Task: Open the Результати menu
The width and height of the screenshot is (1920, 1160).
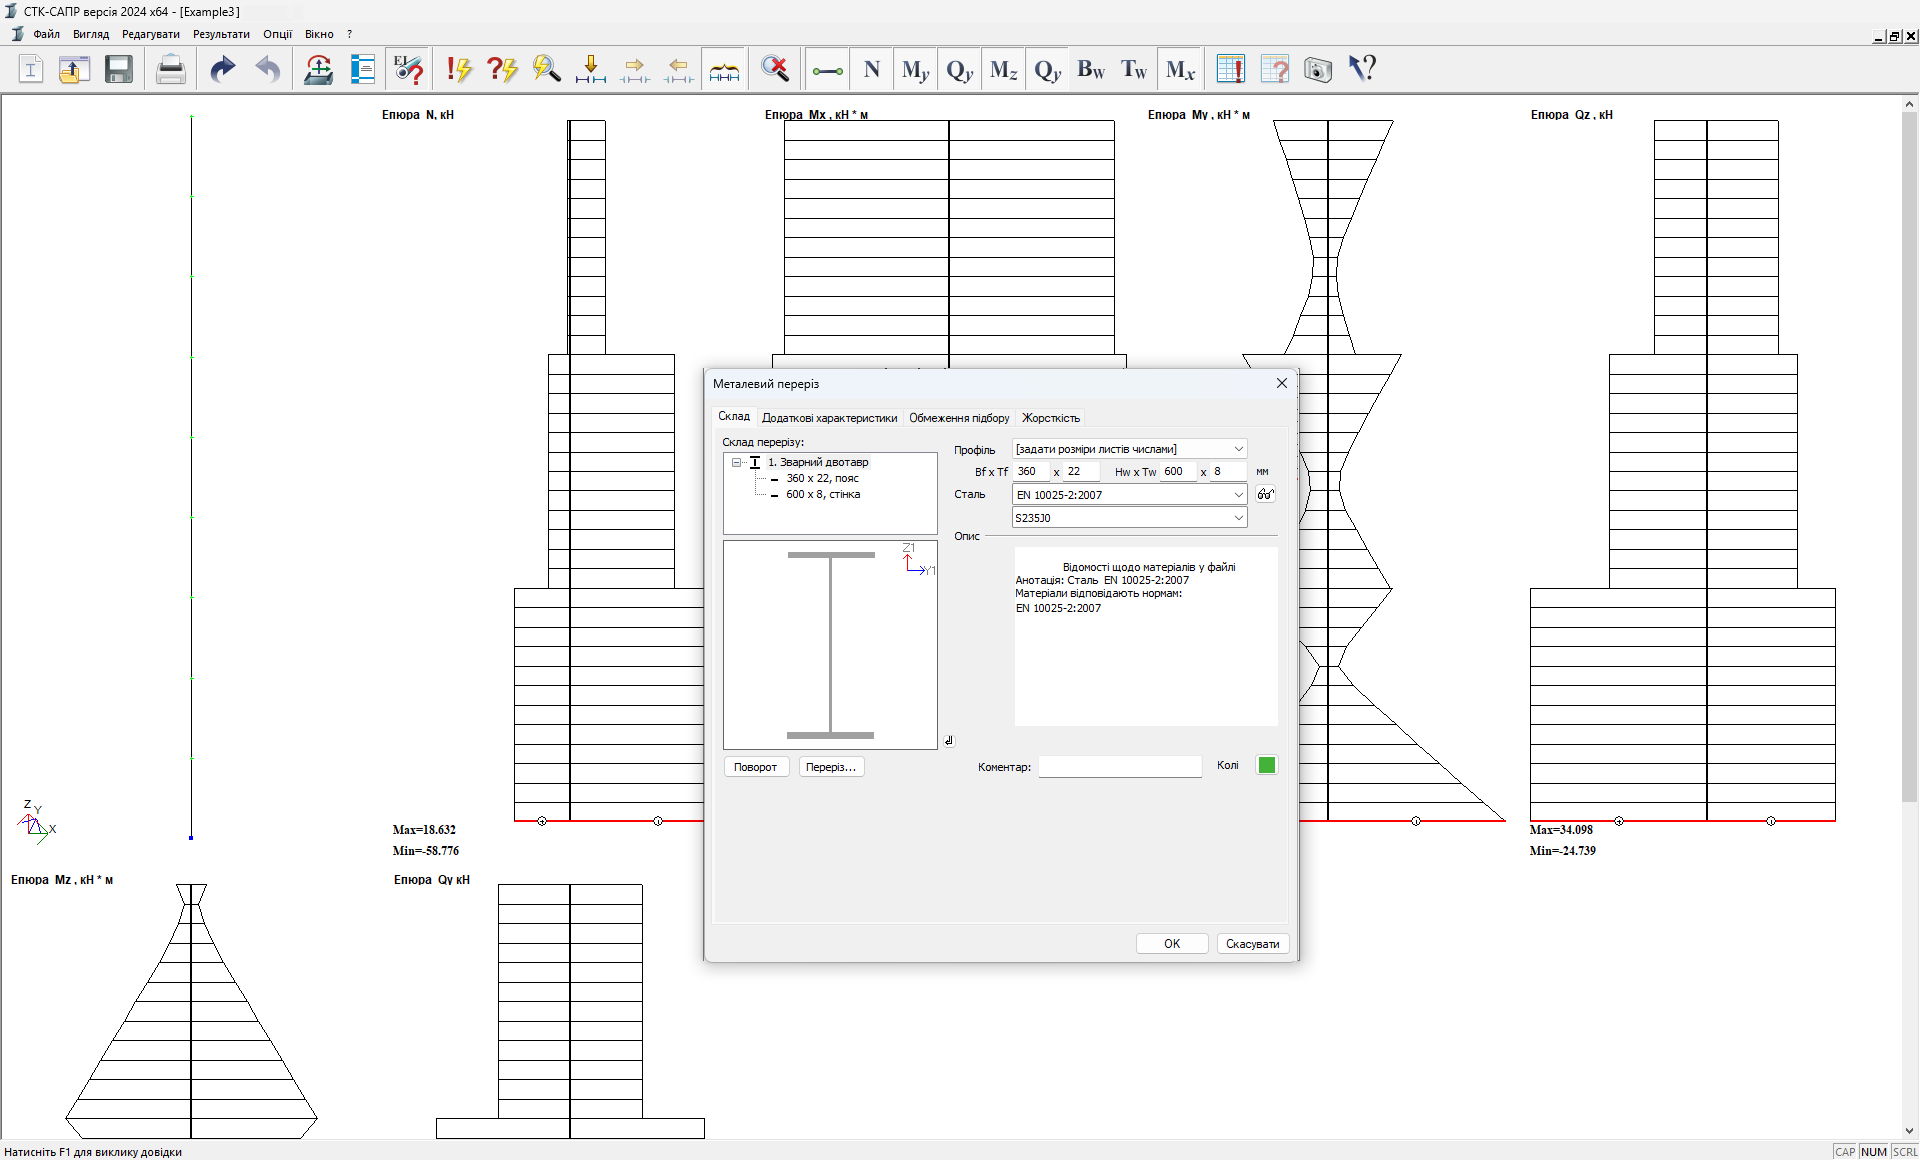Action: [x=221, y=34]
